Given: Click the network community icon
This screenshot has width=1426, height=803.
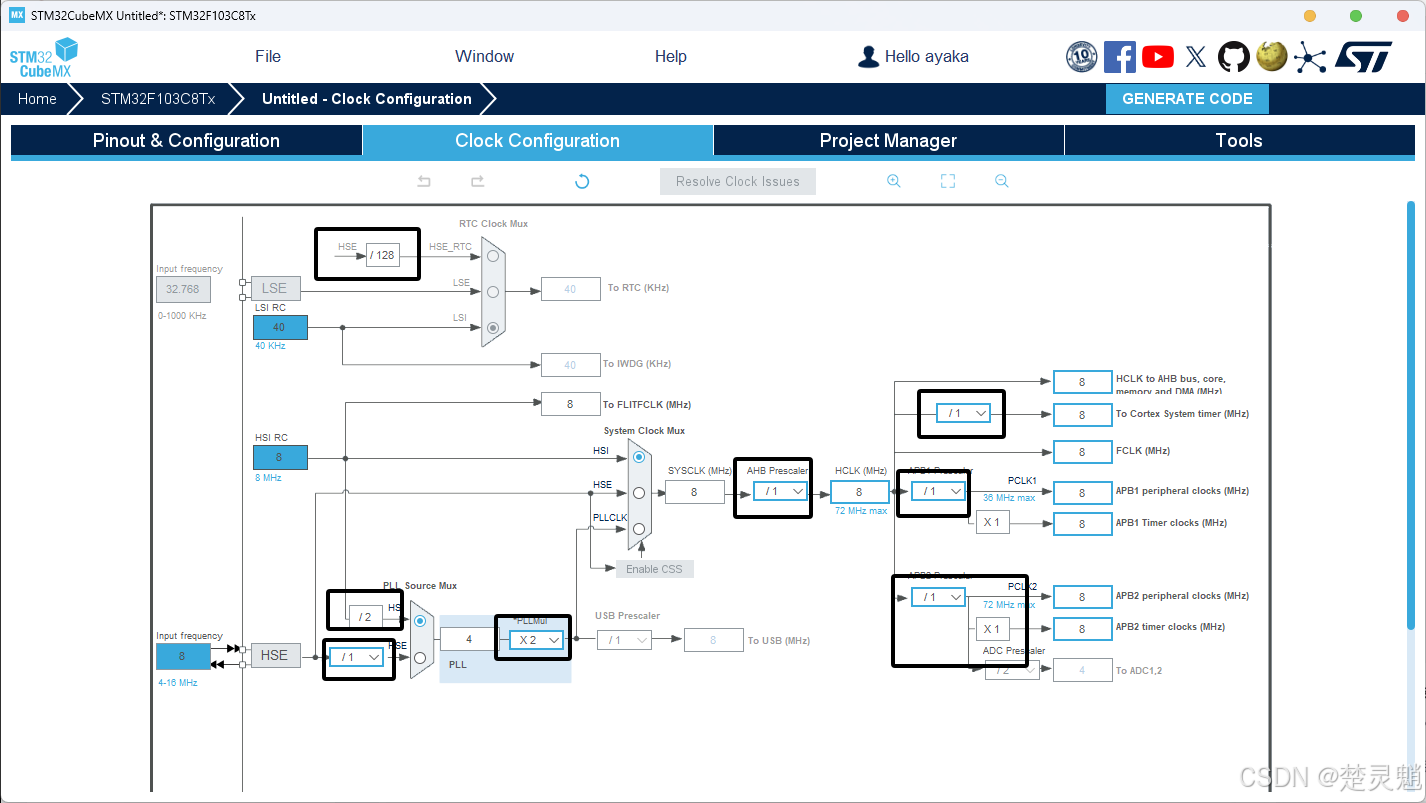Looking at the screenshot, I should coord(1309,57).
